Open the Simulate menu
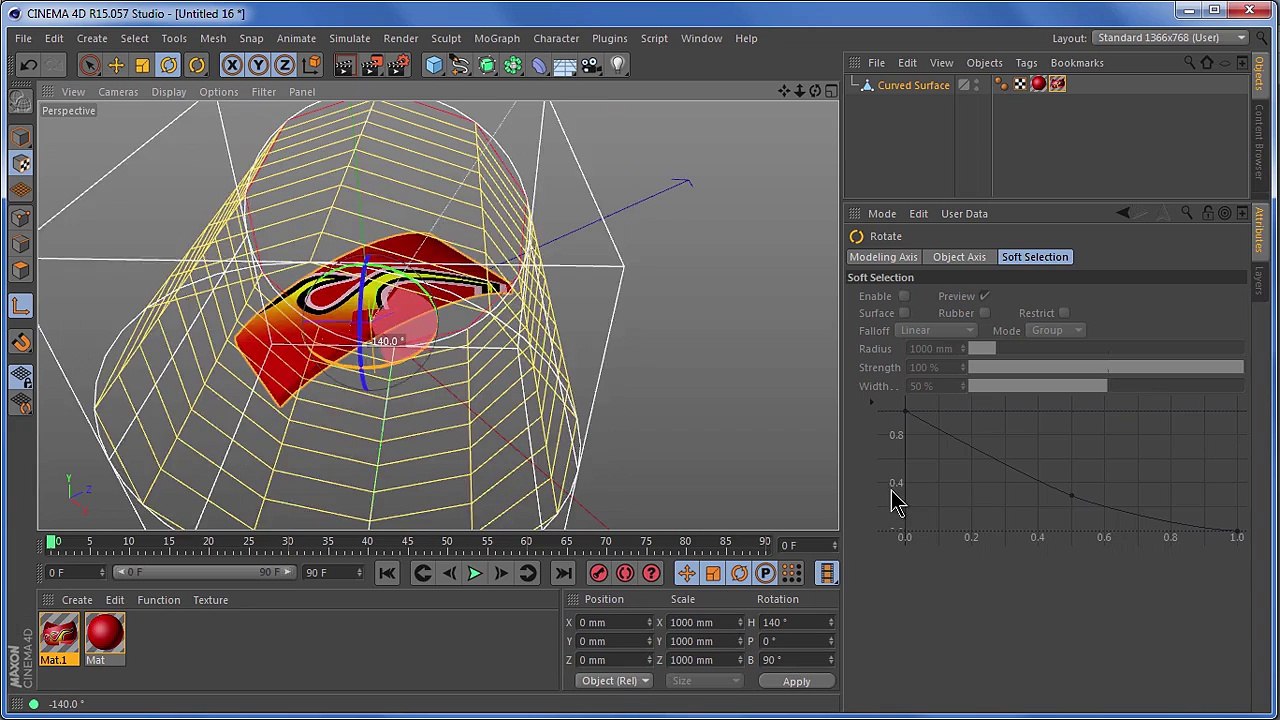 click(x=349, y=38)
